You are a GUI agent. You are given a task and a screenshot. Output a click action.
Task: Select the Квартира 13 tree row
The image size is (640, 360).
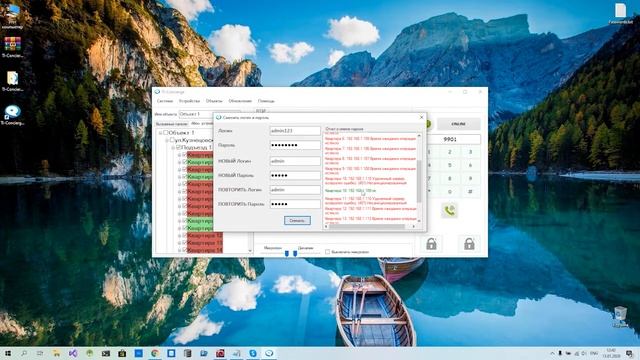click(205, 243)
